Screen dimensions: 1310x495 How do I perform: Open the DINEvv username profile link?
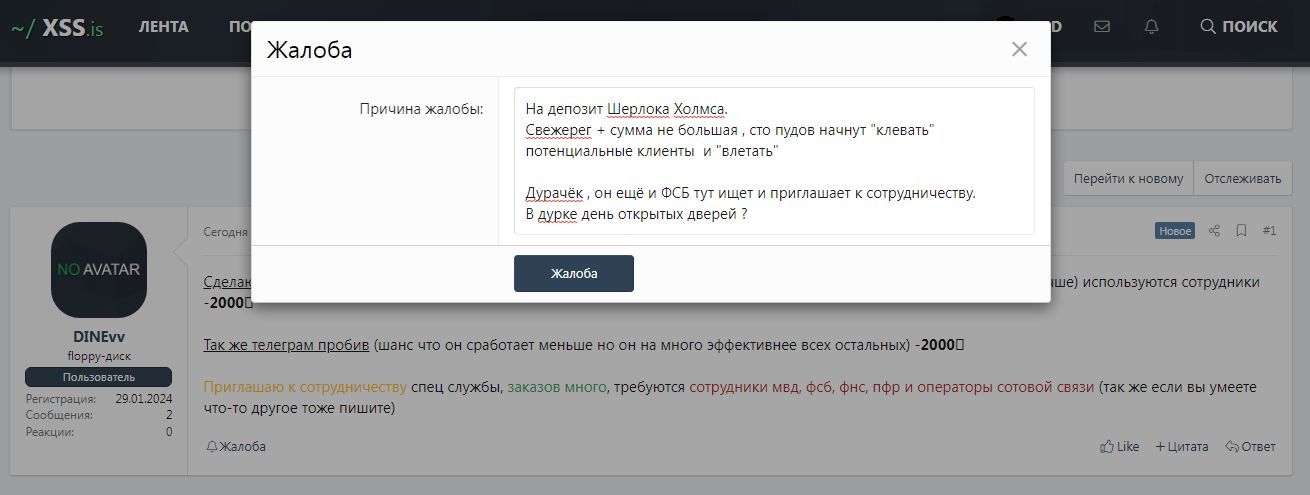(99, 337)
